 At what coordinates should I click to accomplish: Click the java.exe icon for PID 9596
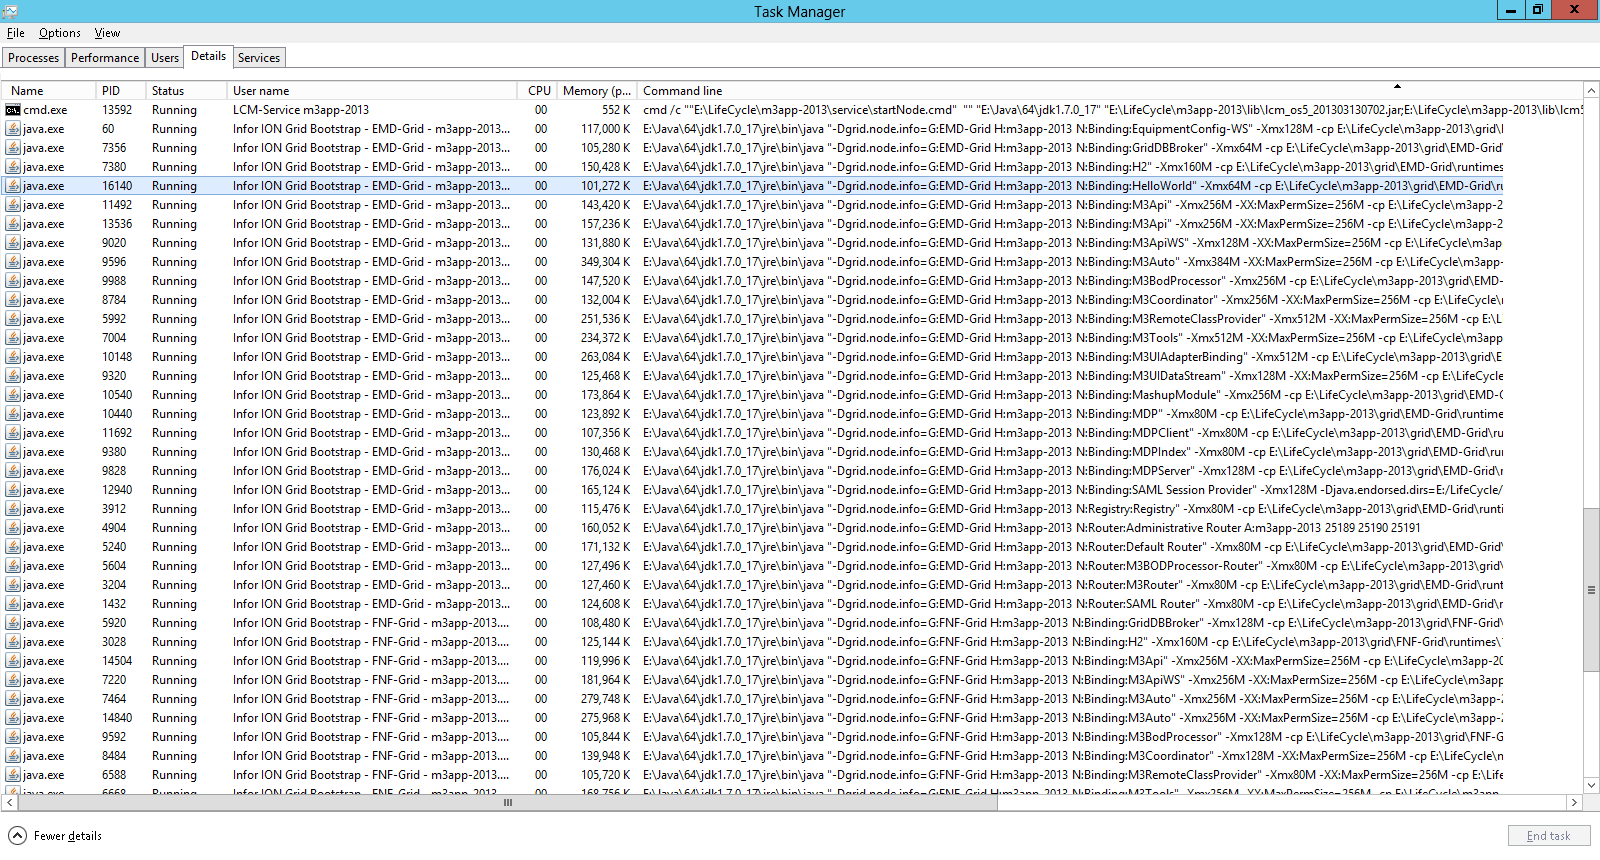click(x=13, y=262)
